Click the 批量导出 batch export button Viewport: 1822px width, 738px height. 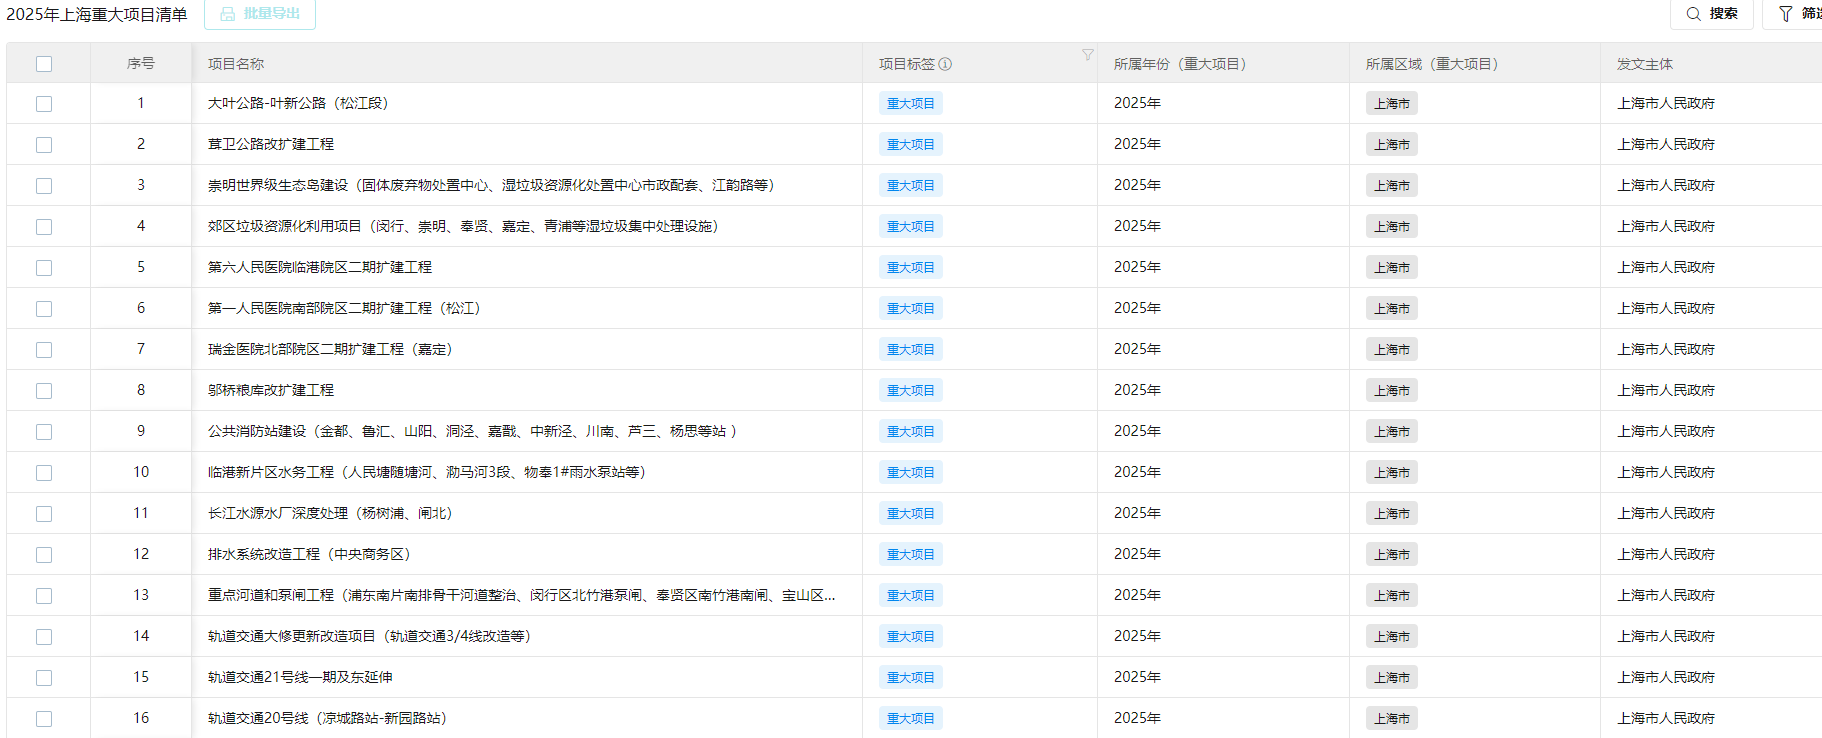tap(260, 14)
